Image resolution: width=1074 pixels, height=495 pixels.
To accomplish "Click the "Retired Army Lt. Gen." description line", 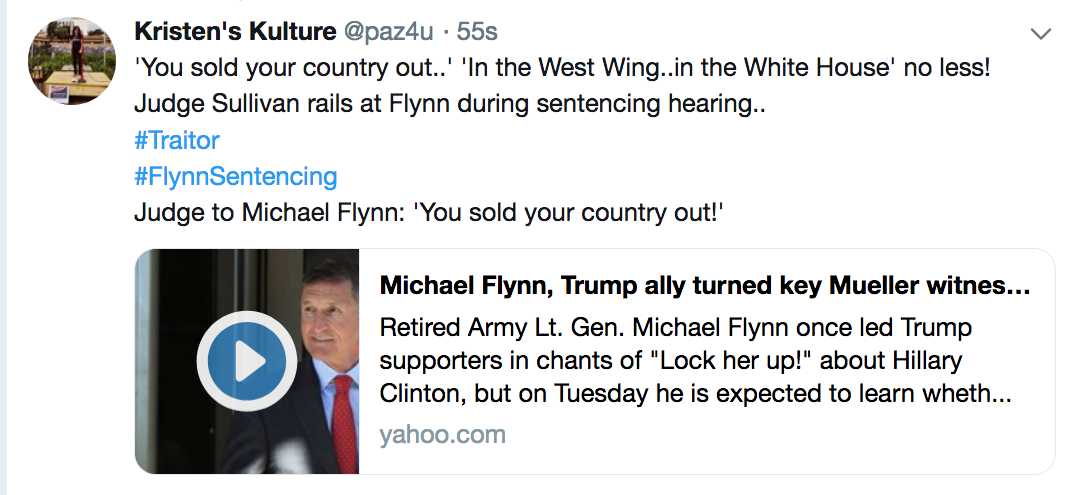I will [676, 327].
